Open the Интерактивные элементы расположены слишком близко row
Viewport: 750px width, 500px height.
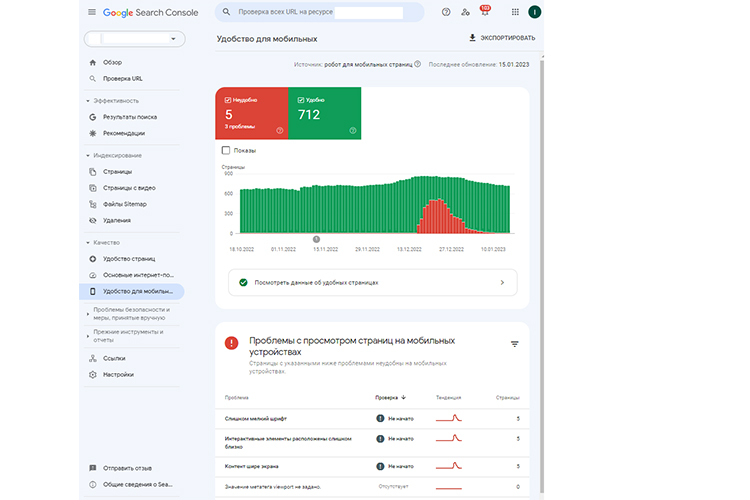tap(372, 443)
